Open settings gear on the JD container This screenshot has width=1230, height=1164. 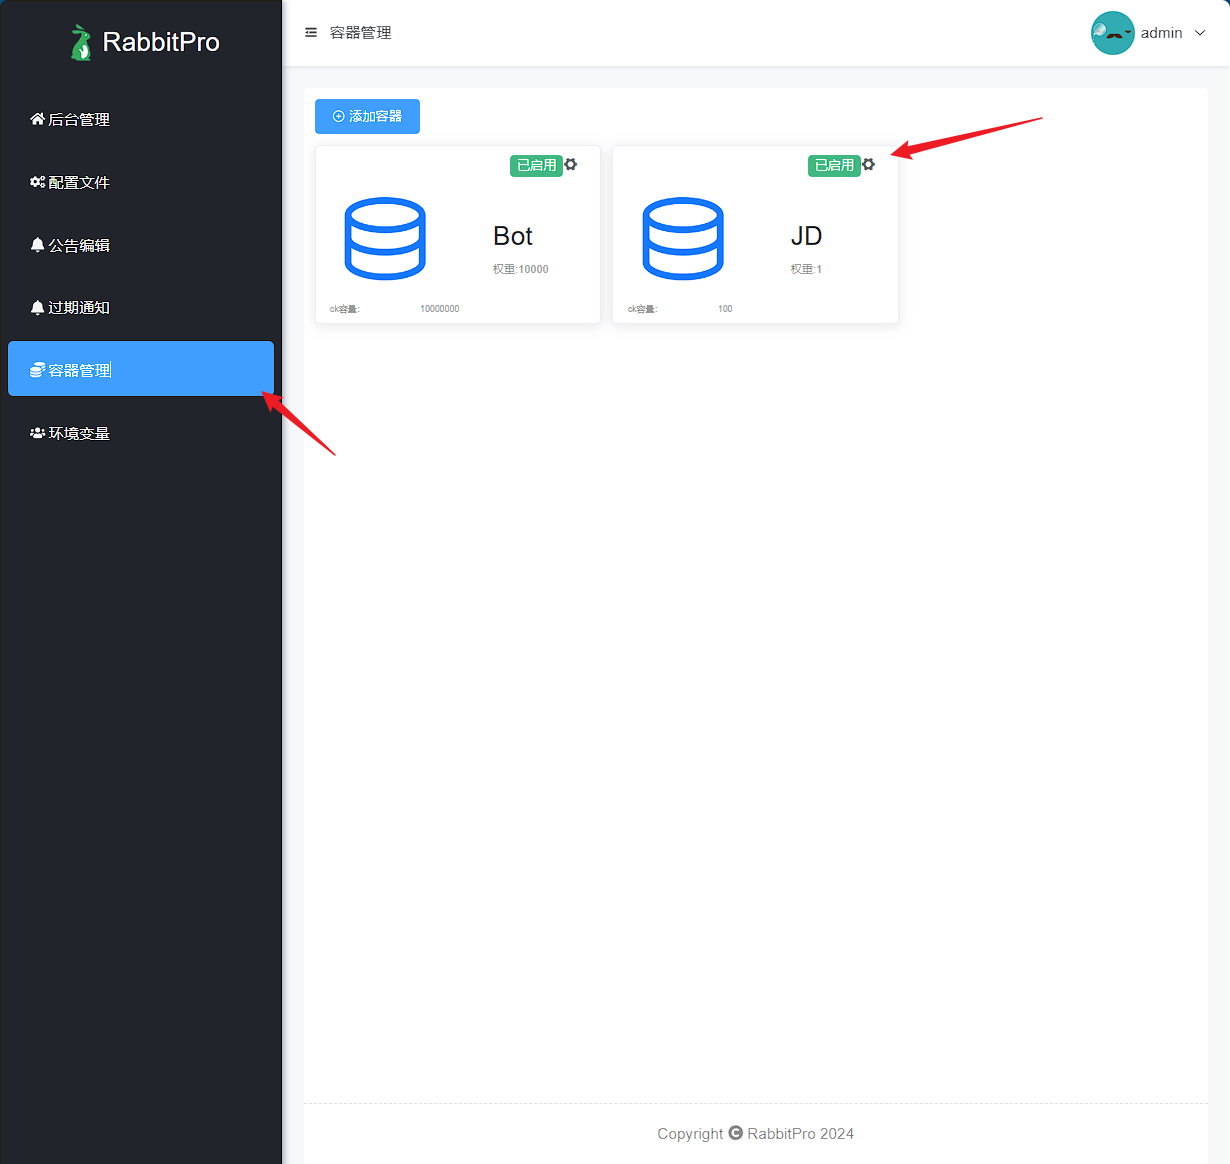(869, 164)
